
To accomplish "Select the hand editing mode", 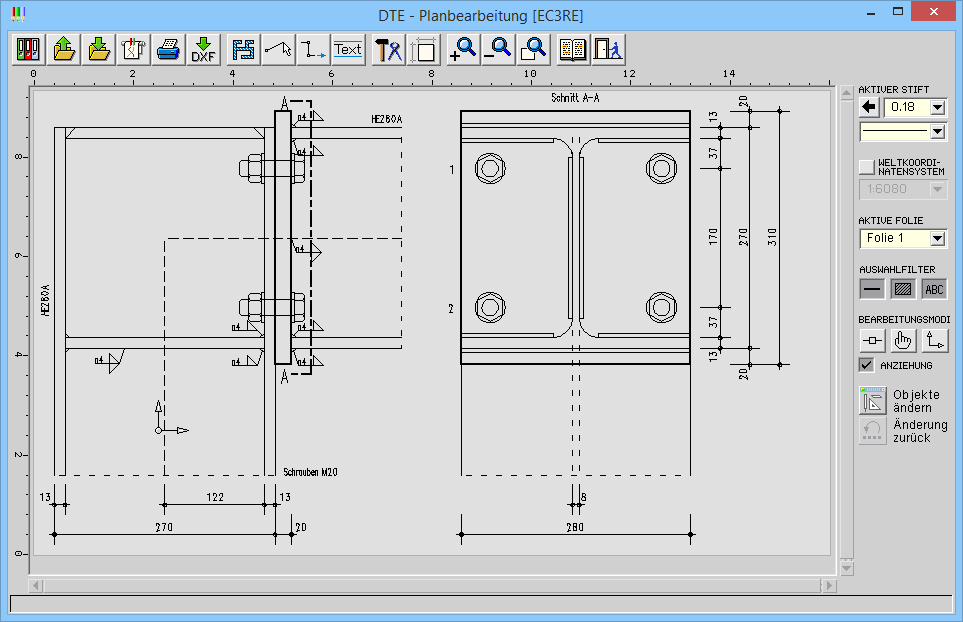I will click(x=903, y=340).
